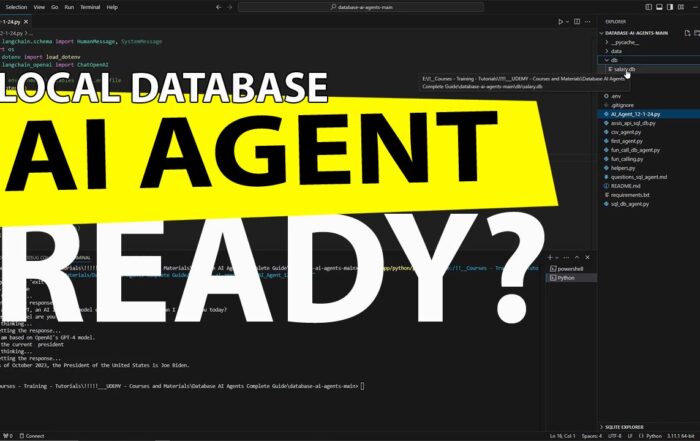This screenshot has height=441, width=700.
Task: Collapse the db folder
Action: tap(613, 60)
